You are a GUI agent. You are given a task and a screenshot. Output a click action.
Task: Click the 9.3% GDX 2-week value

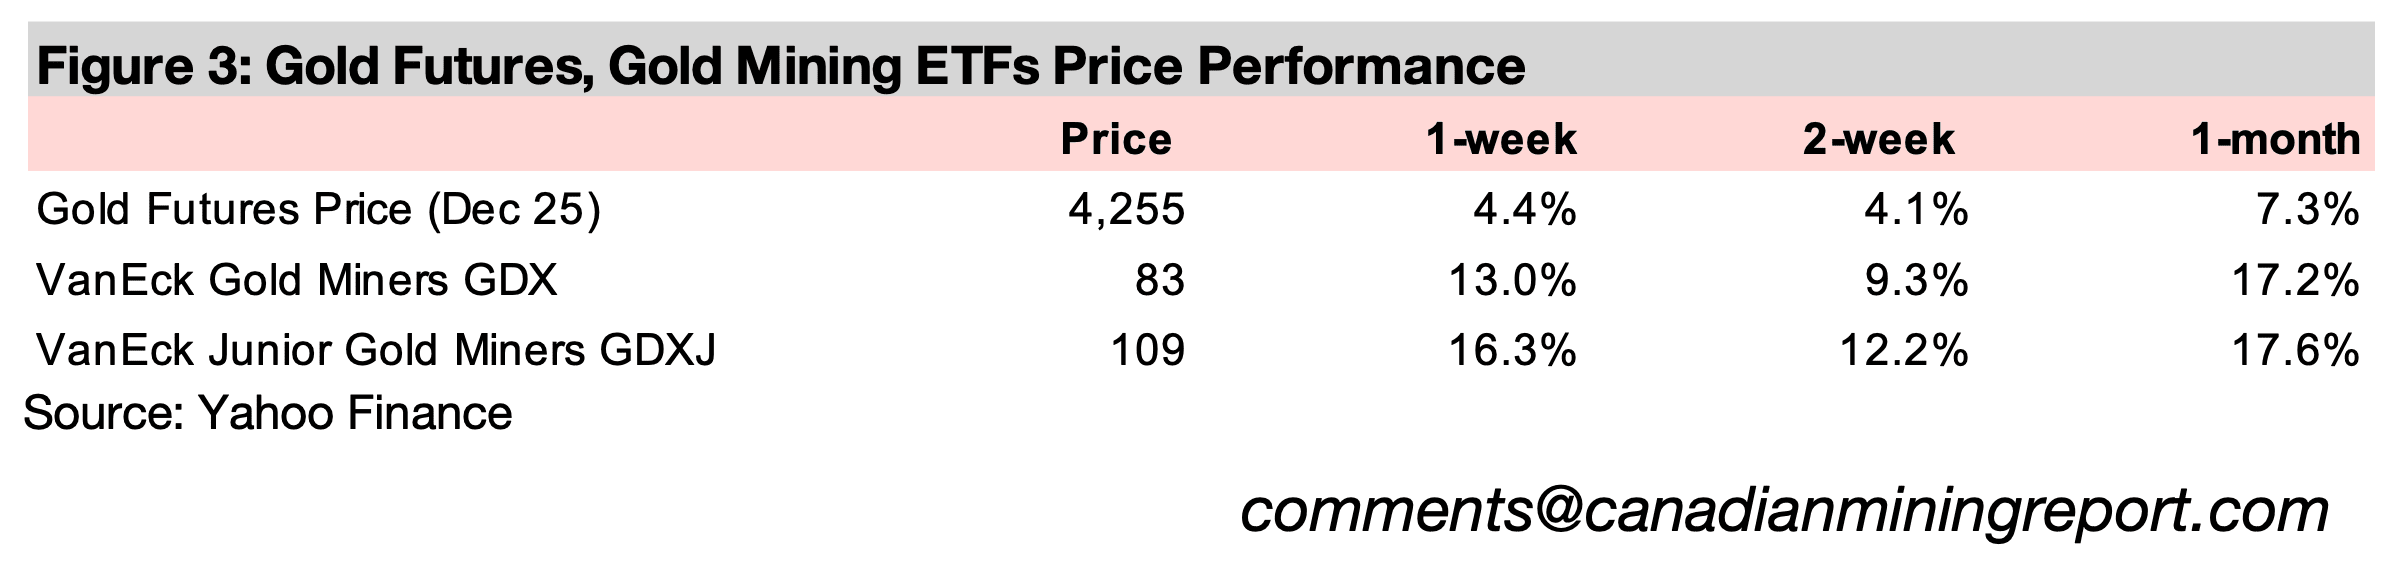tap(1916, 280)
